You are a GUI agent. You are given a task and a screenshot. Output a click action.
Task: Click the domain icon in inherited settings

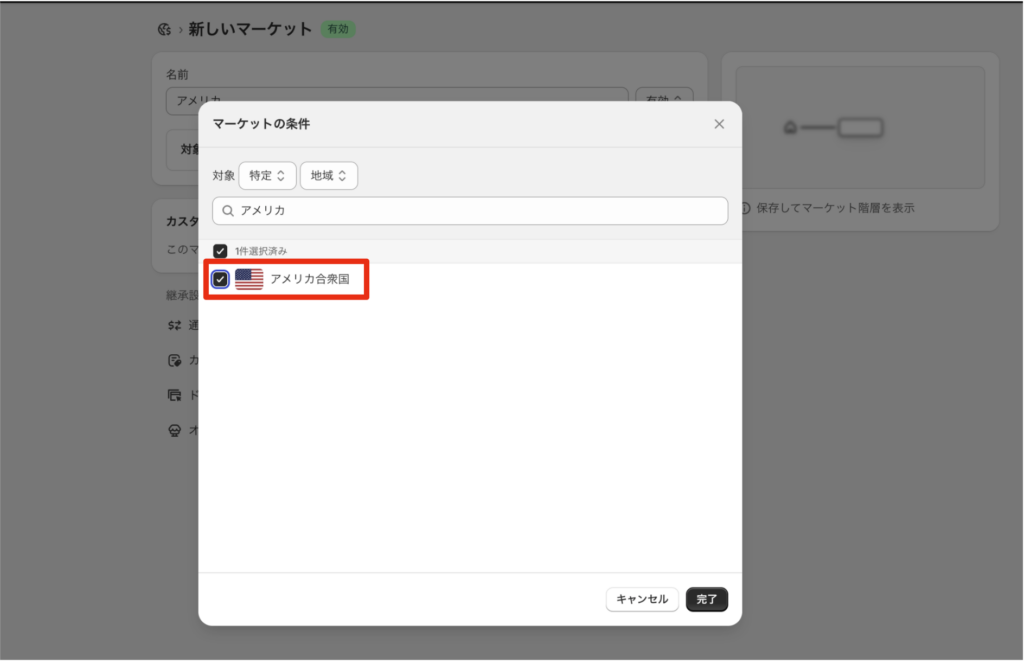[175, 395]
